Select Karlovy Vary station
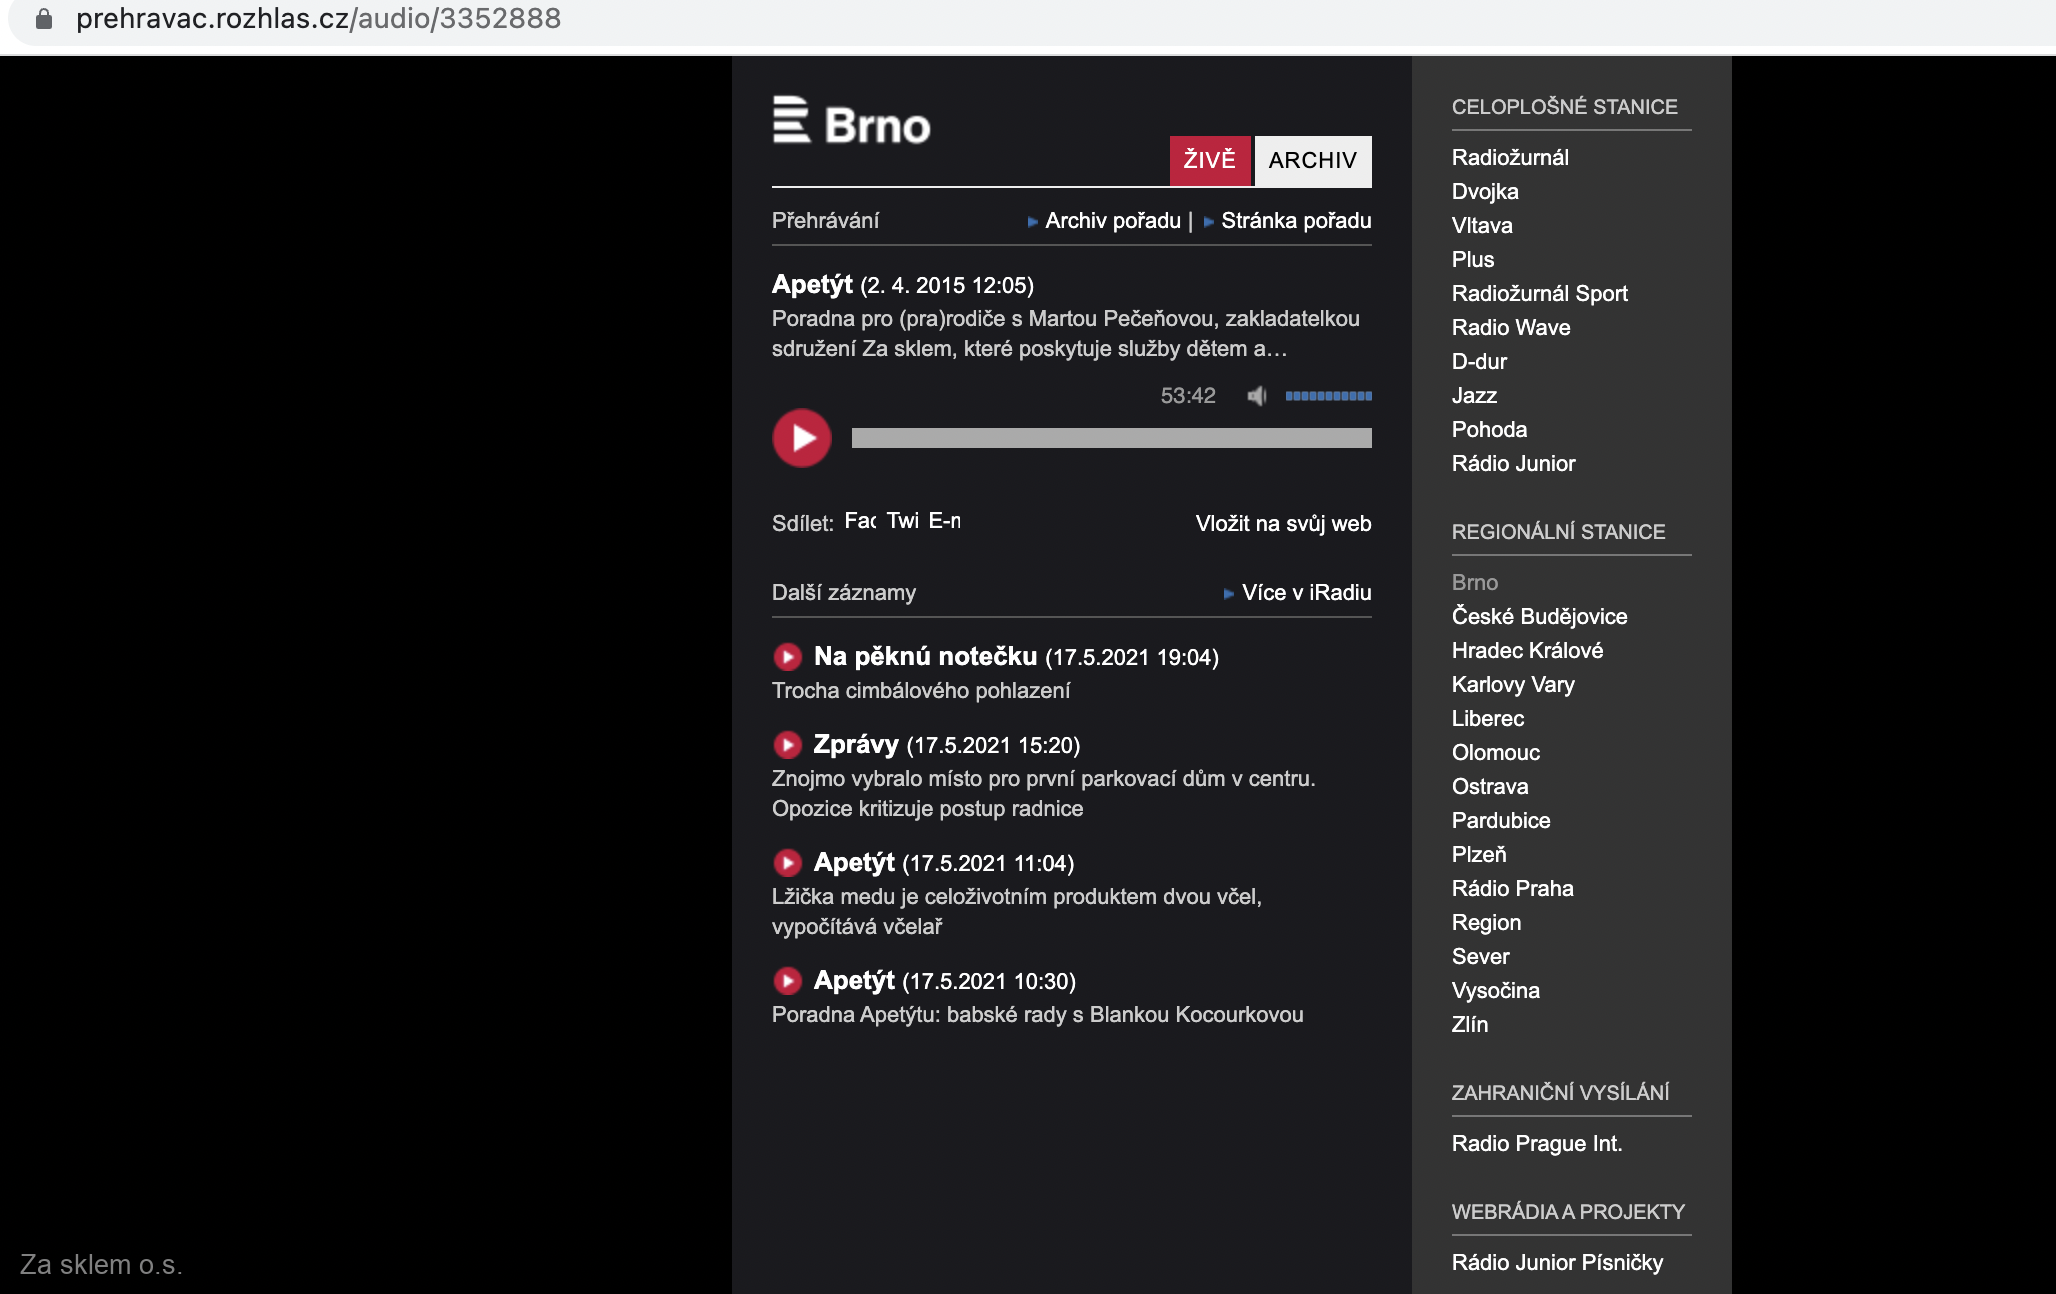 [x=1513, y=685]
